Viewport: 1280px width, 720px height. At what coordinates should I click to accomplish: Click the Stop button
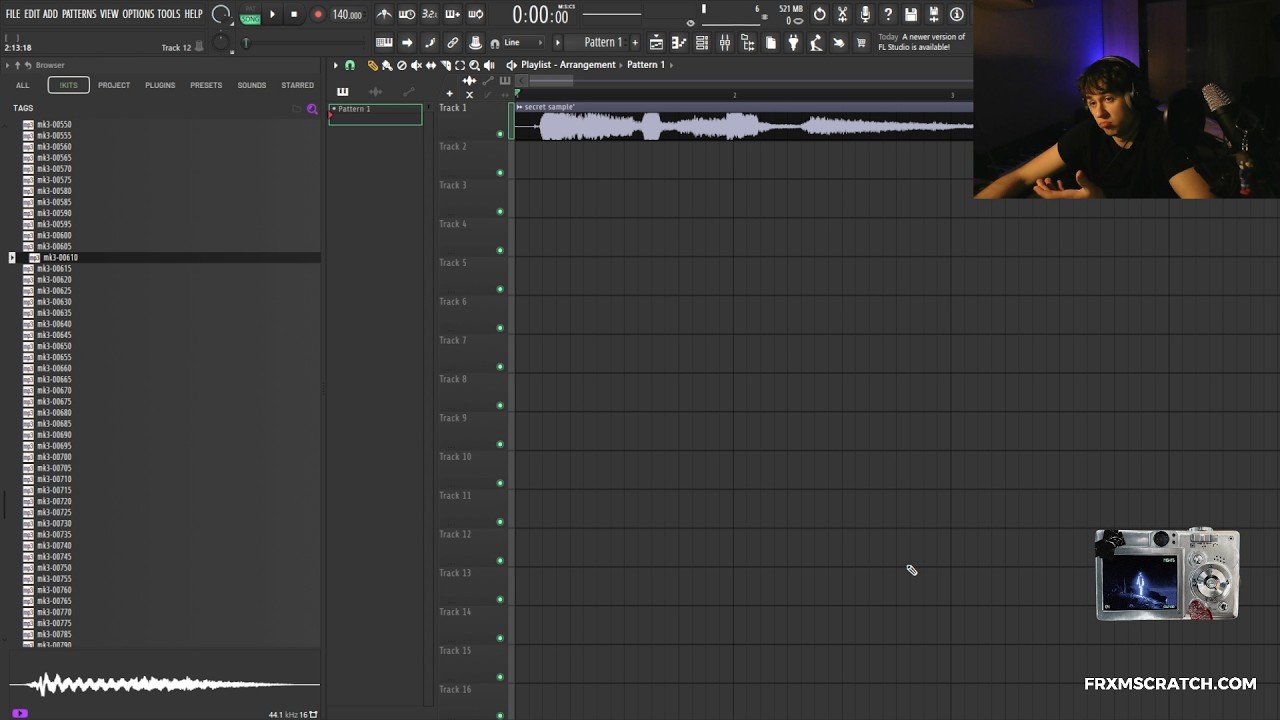(x=294, y=14)
